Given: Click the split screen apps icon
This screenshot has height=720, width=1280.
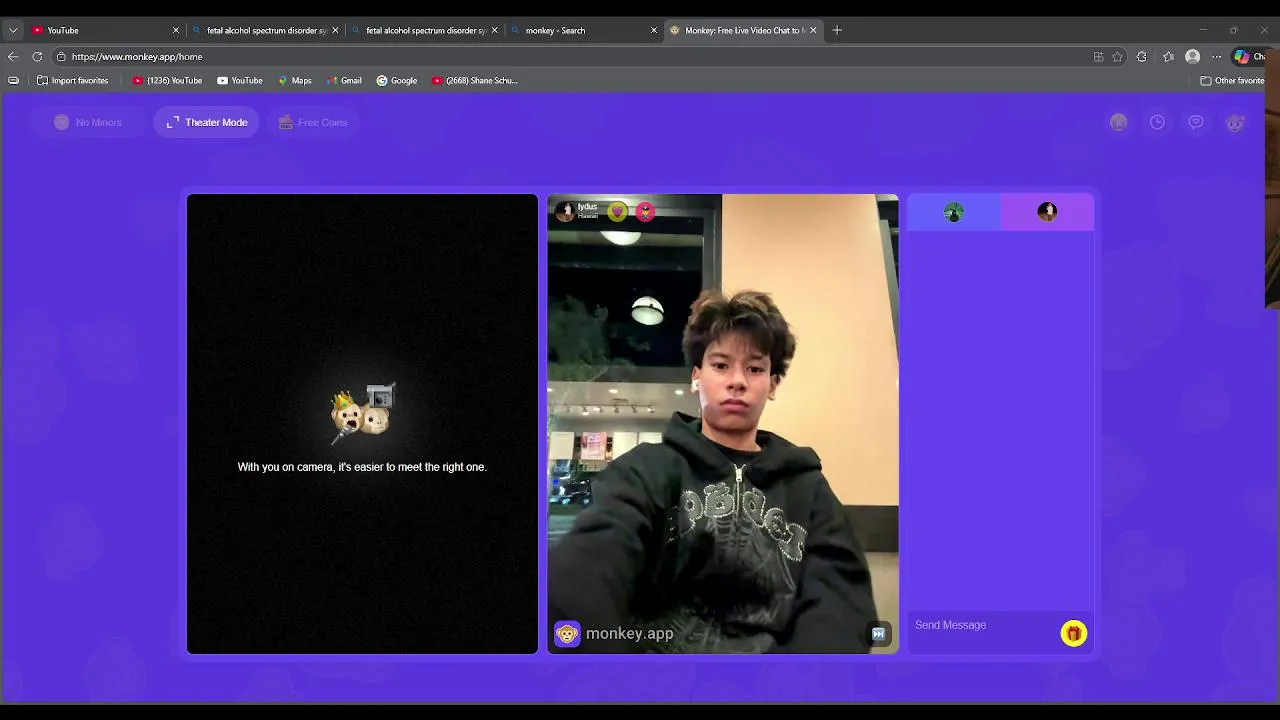Looking at the screenshot, I should [x=1098, y=57].
